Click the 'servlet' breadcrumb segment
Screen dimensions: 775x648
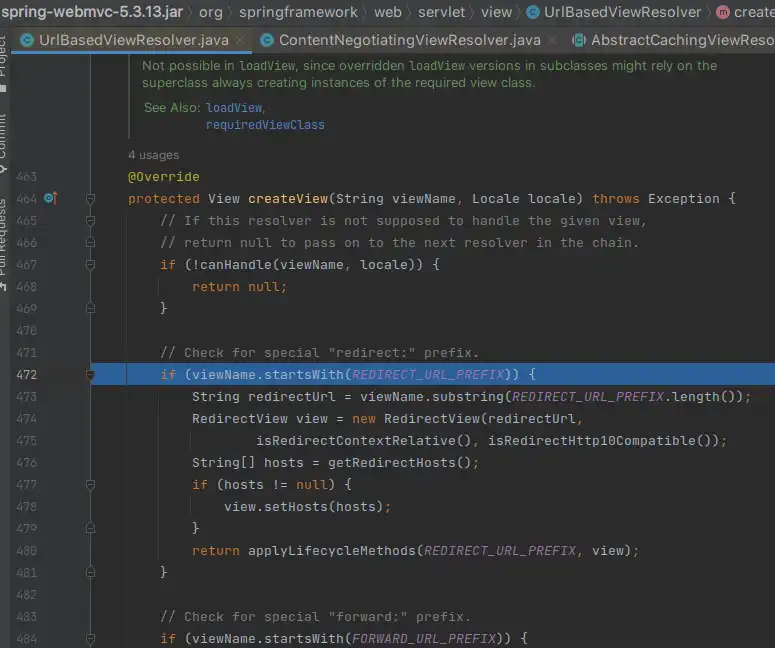pos(441,12)
